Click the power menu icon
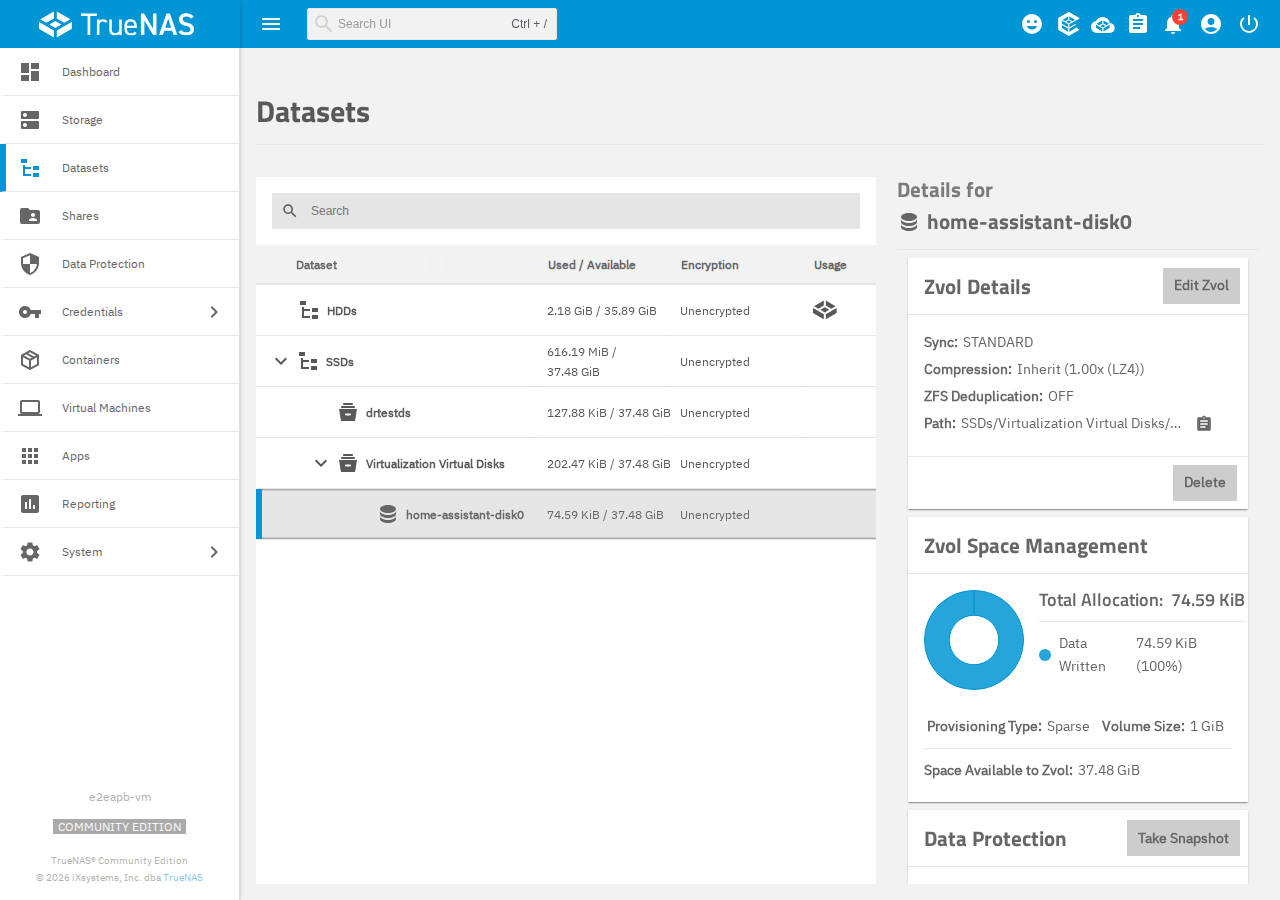 coord(1249,24)
